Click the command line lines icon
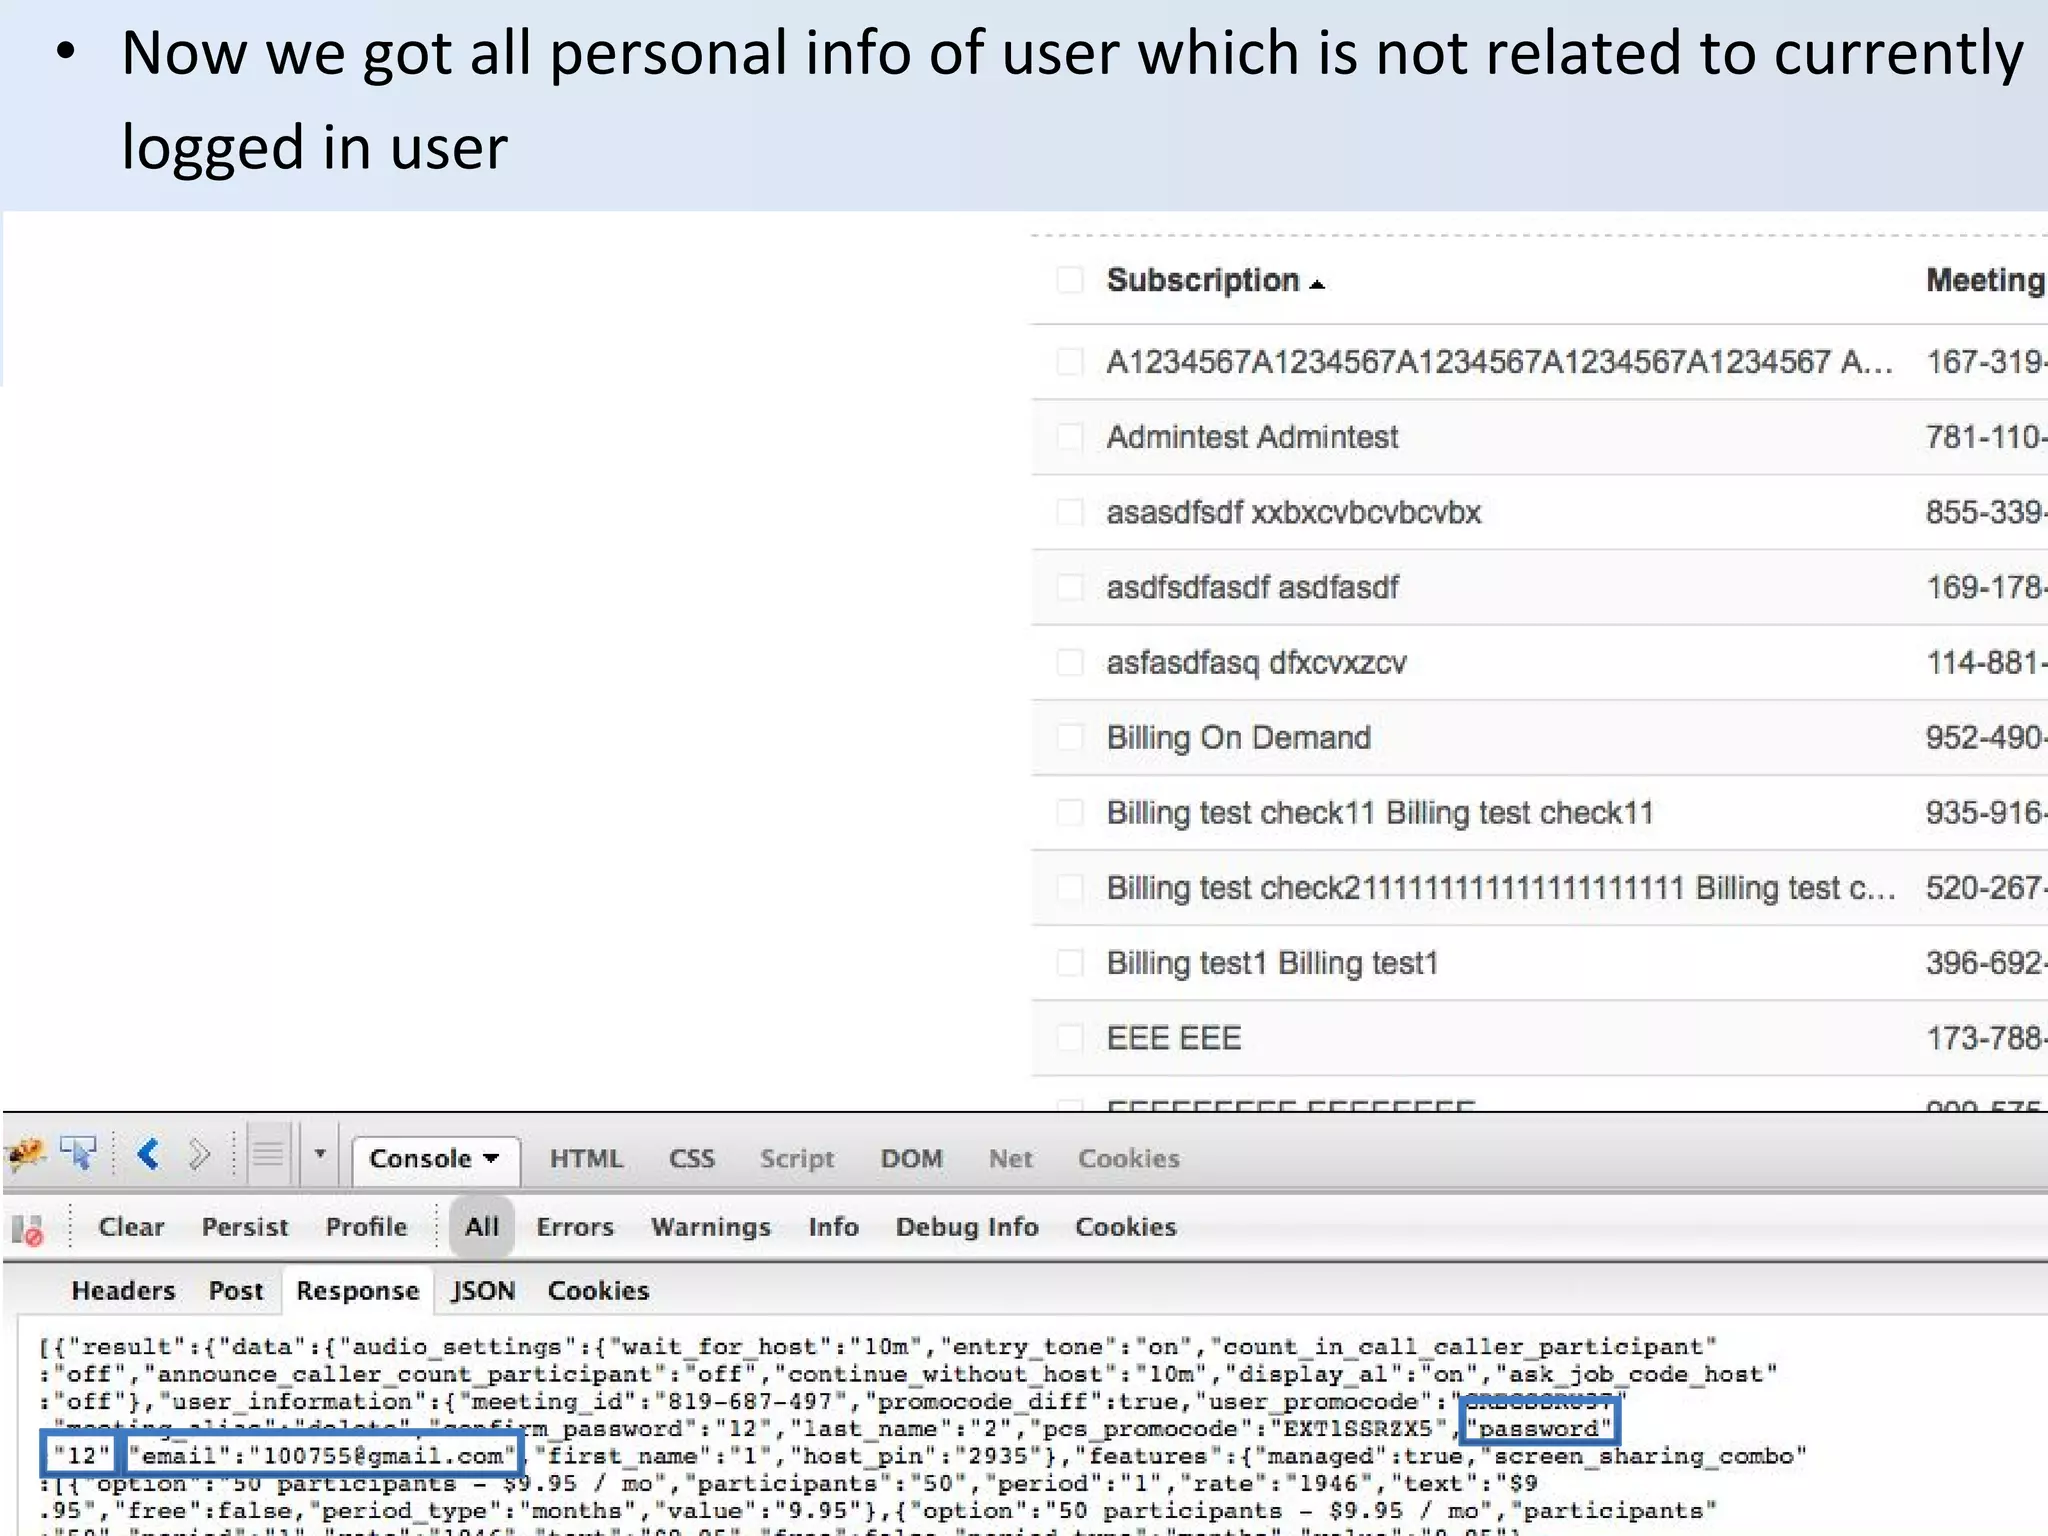 268,1155
